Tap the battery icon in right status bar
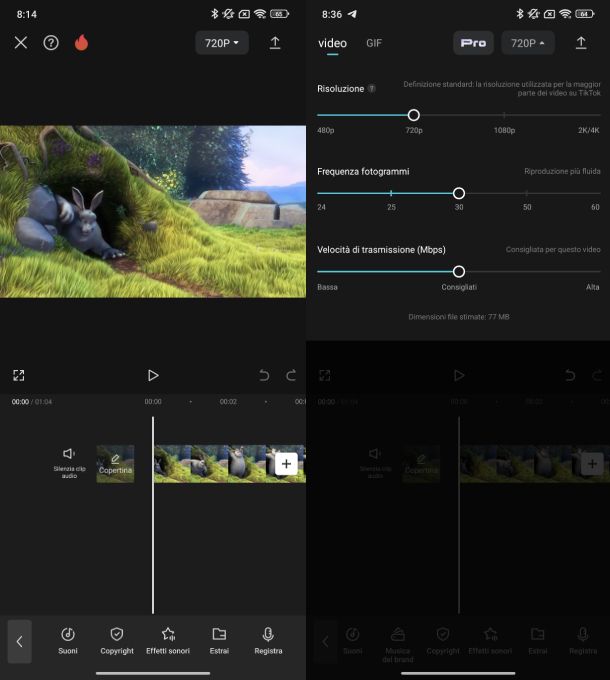The height and width of the screenshot is (680, 610). [584, 14]
